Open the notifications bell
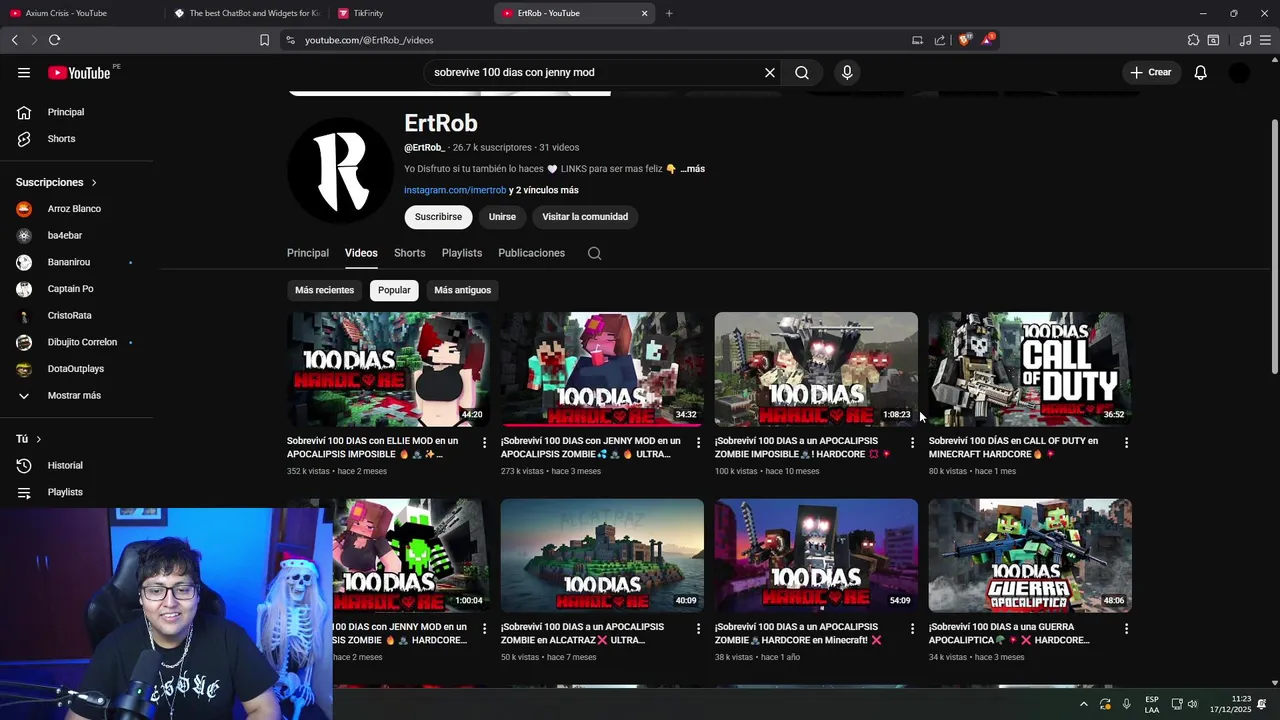Screen dimensions: 1280x720 pyautogui.click(x=1201, y=73)
